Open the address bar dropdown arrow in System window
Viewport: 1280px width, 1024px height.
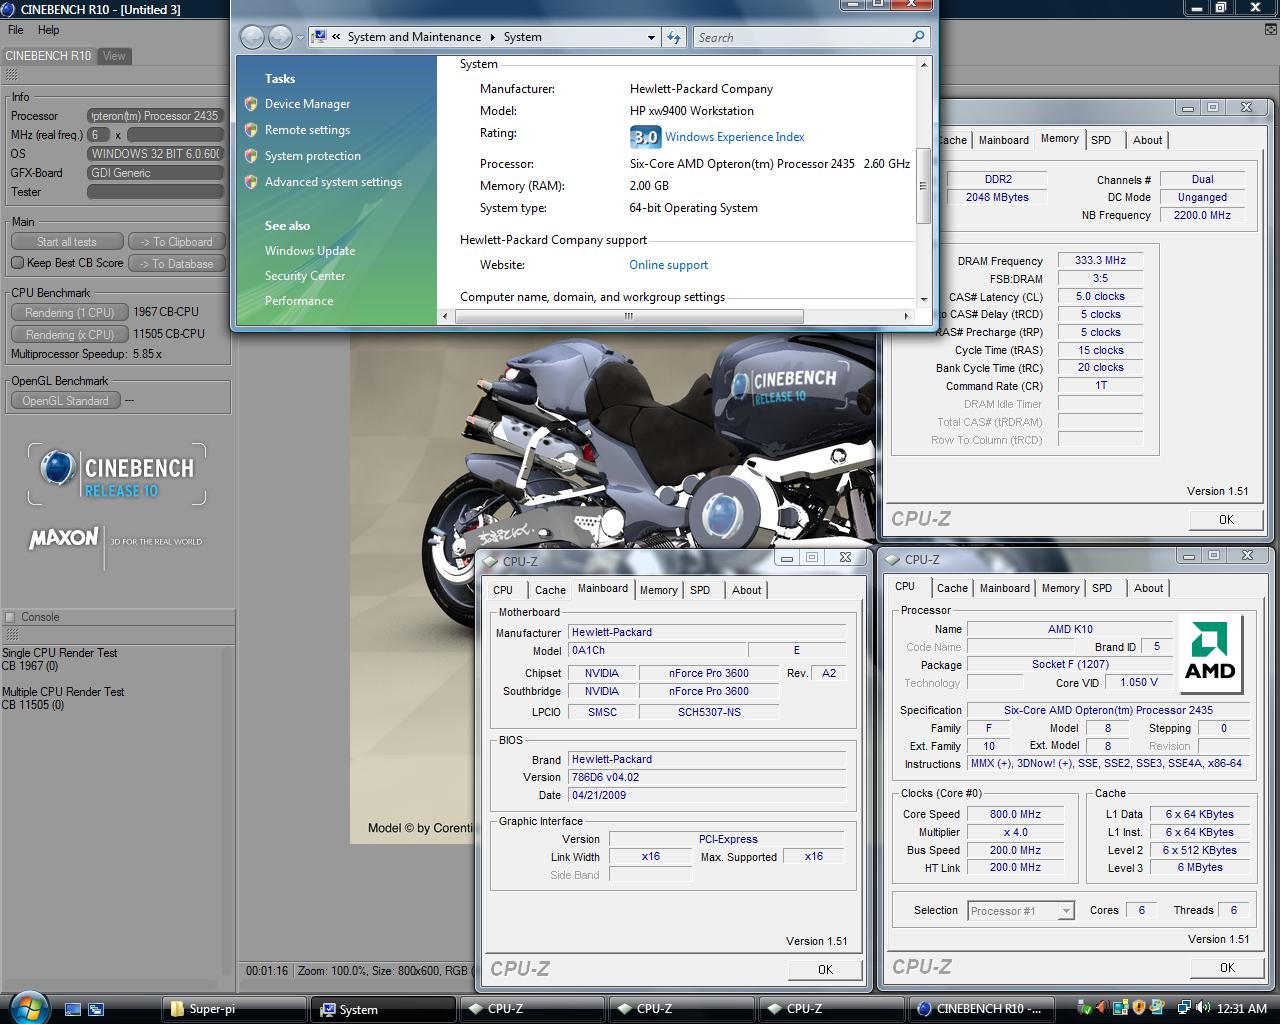651,37
